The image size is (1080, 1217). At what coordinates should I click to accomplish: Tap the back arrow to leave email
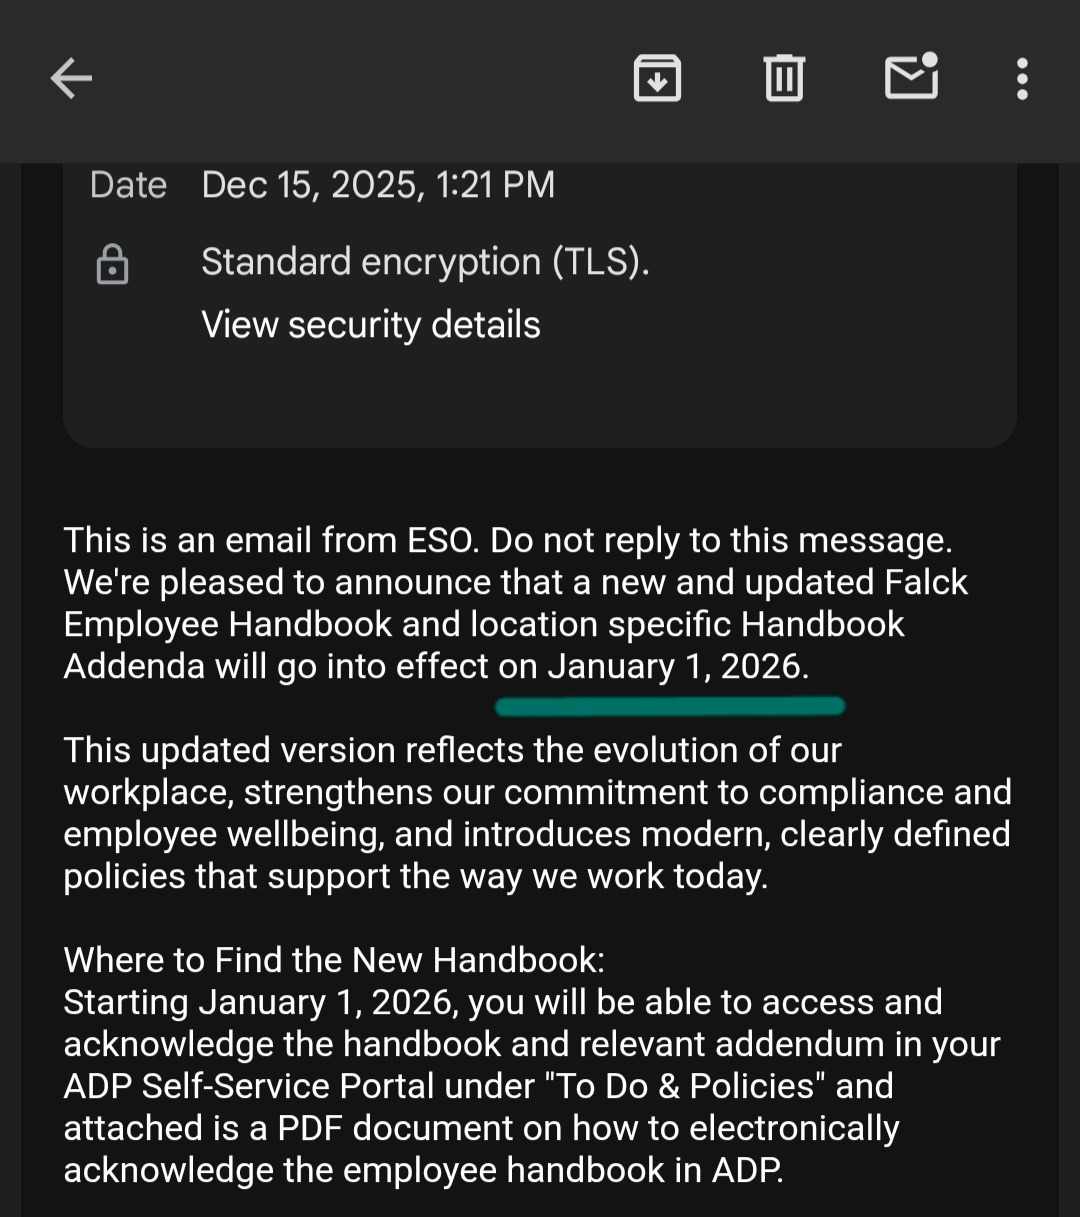click(71, 78)
